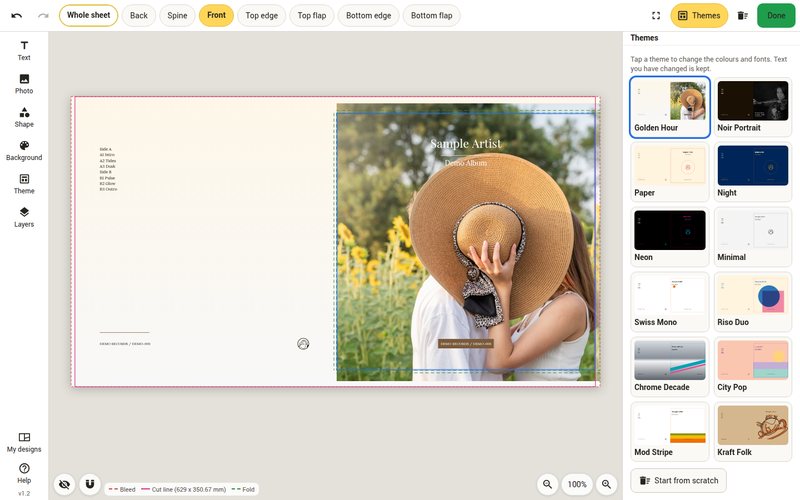Select the circular logo on back cover
Screen dimensions: 800x500
303,344
